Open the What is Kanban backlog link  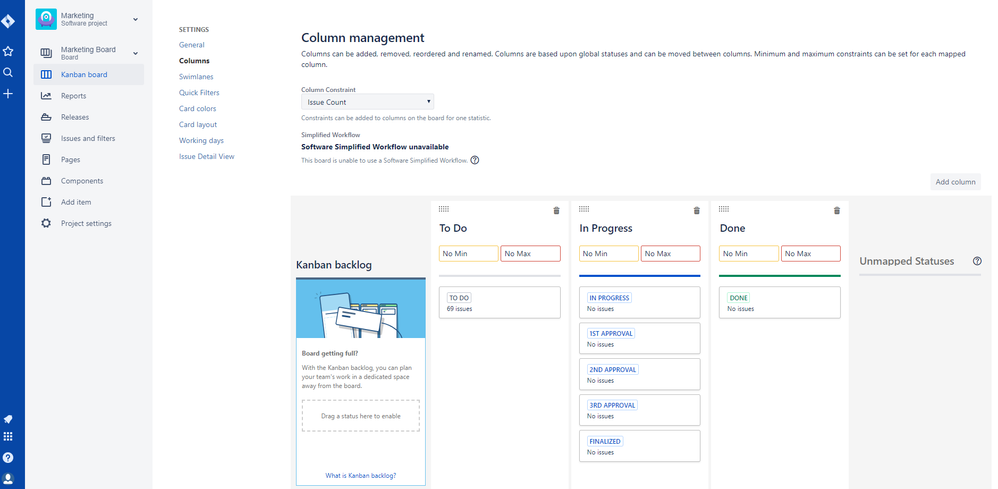[360, 475]
